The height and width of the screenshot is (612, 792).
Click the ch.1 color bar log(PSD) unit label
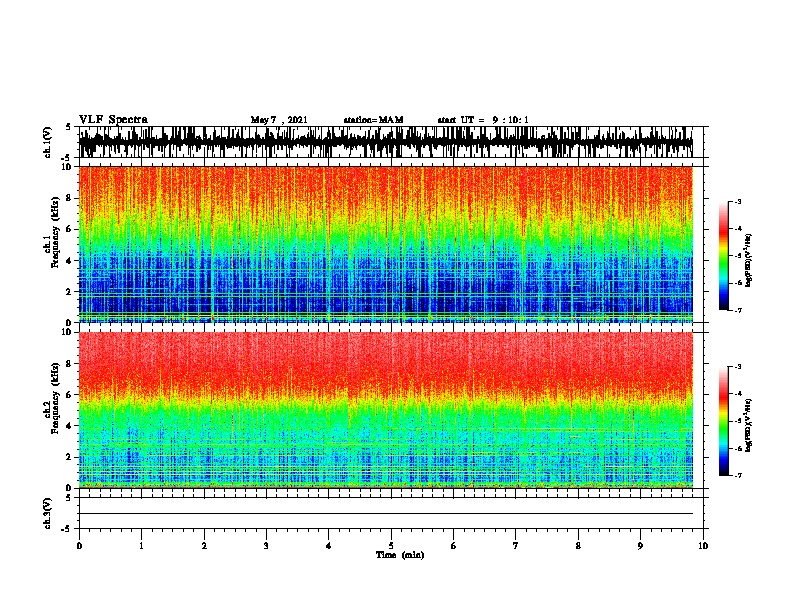click(x=749, y=260)
